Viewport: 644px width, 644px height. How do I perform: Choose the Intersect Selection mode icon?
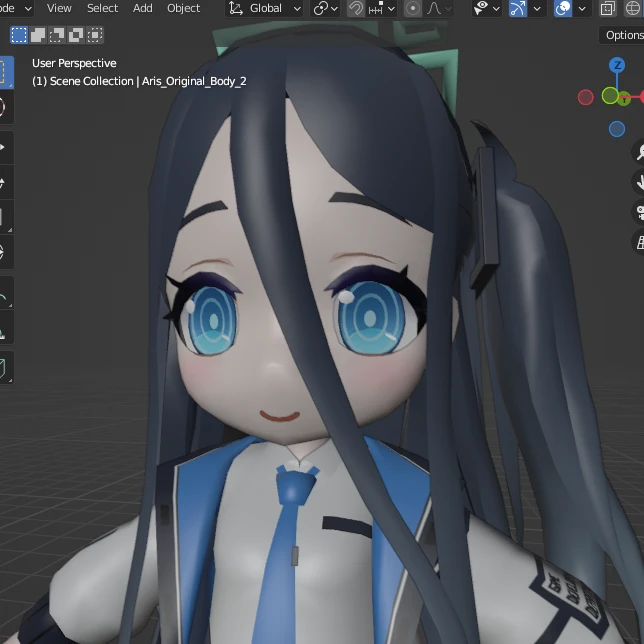94,35
